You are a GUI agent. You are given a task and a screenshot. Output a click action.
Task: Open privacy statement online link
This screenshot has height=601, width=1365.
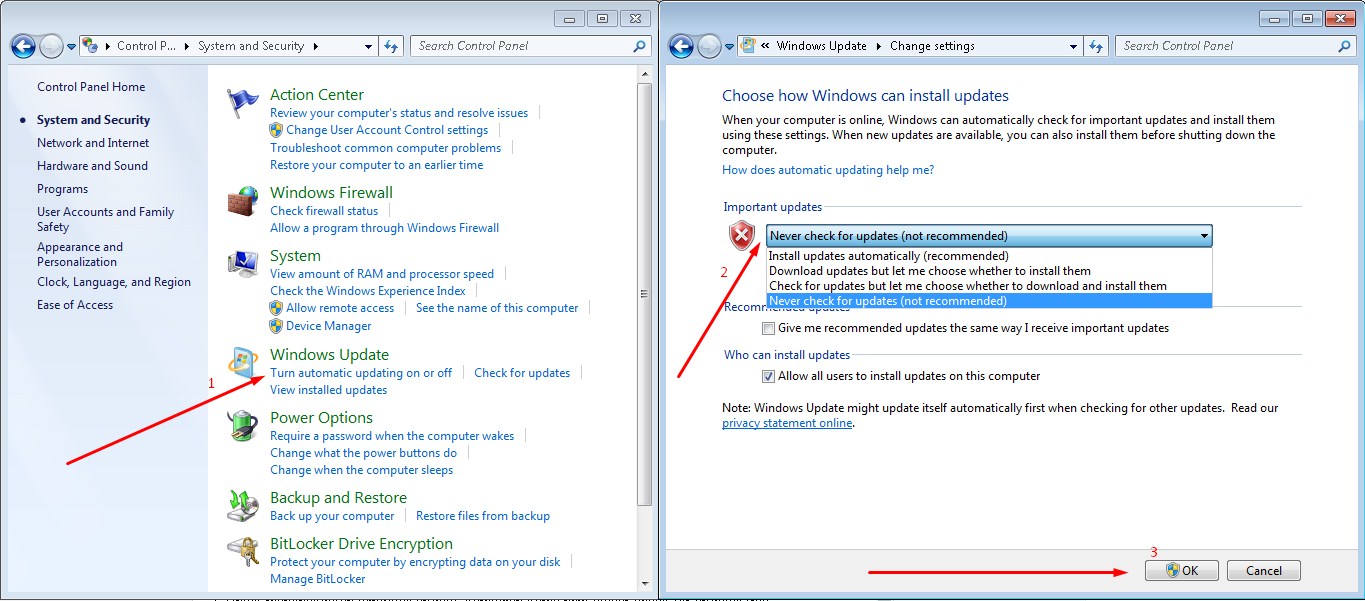[787, 423]
